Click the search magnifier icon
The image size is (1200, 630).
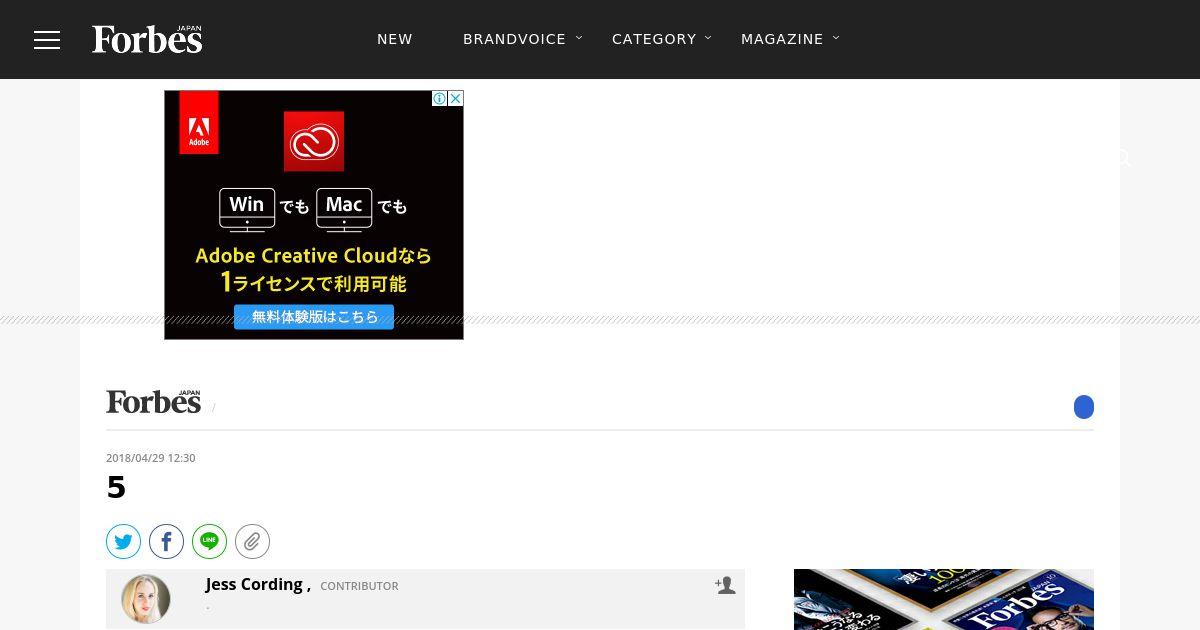[1123, 158]
